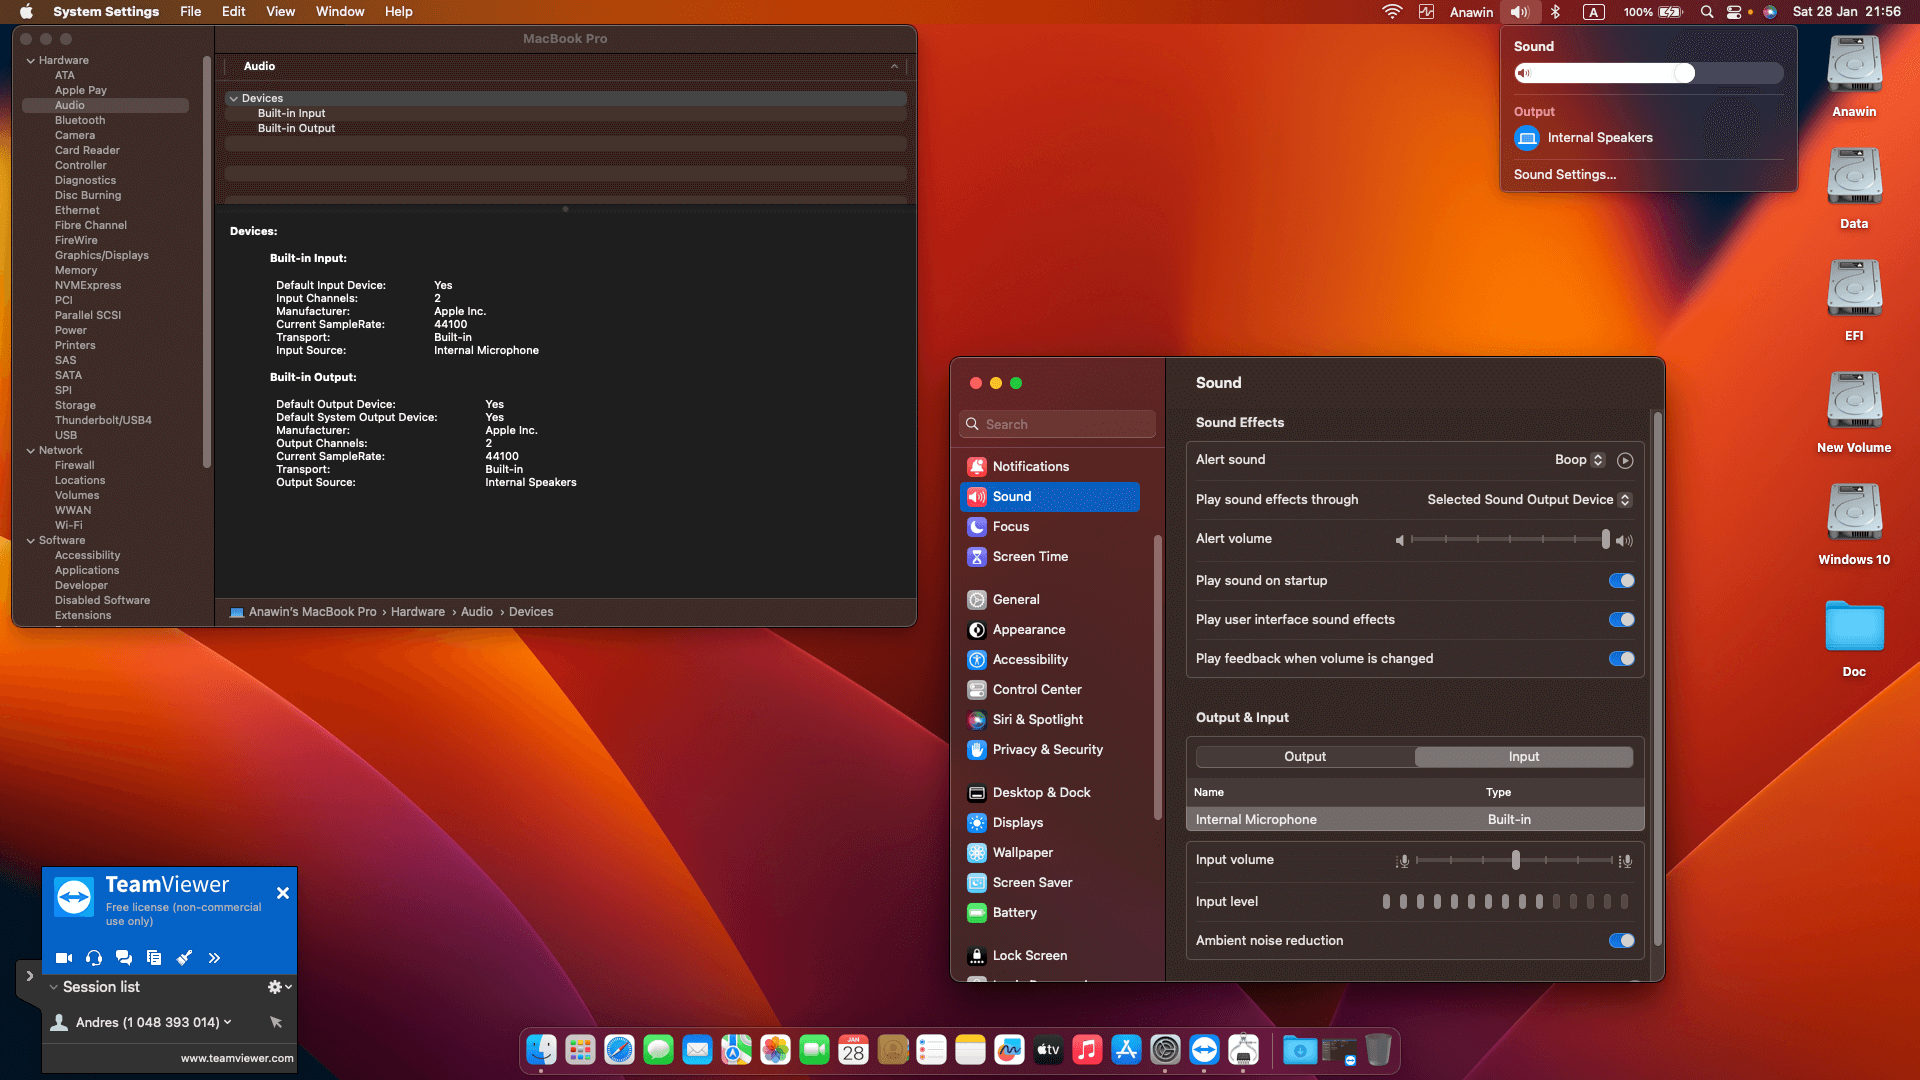Switch to the Output tab
Image resolution: width=1920 pixels, height=1080 pixels.
1305,757
